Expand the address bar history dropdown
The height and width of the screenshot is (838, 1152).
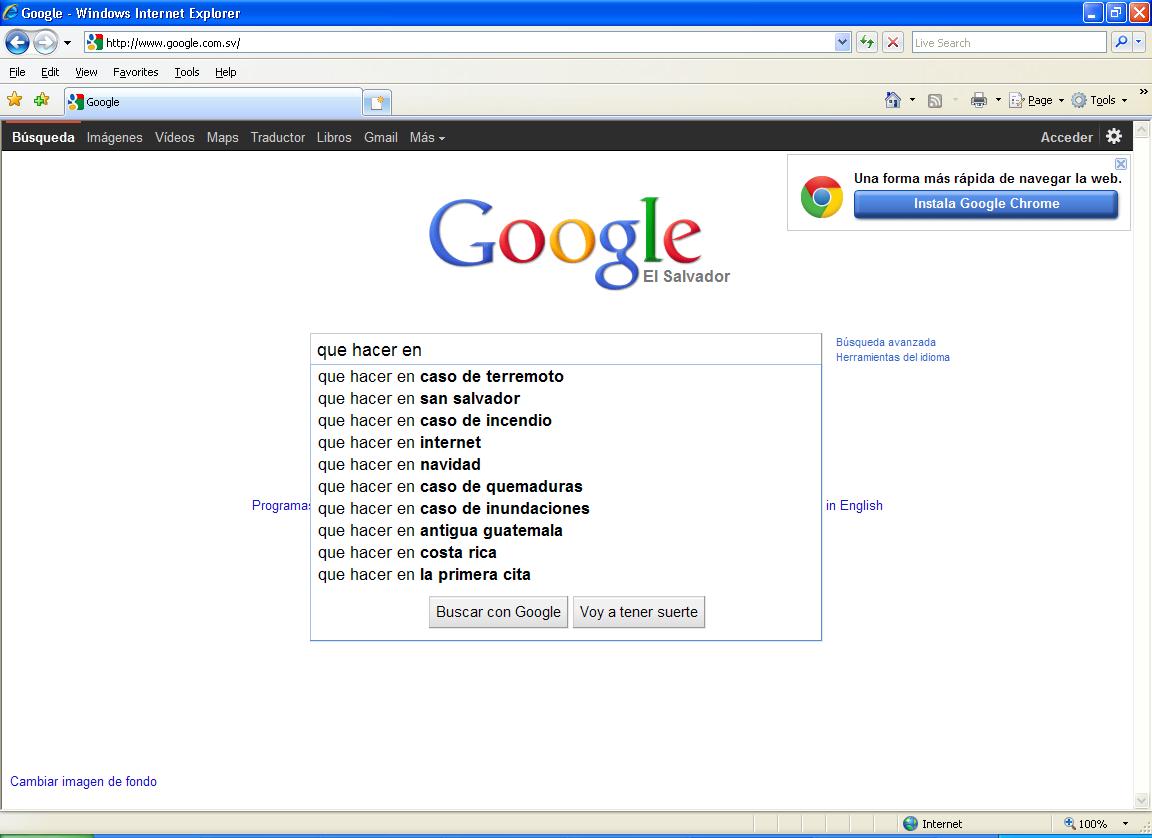[843, 43]
